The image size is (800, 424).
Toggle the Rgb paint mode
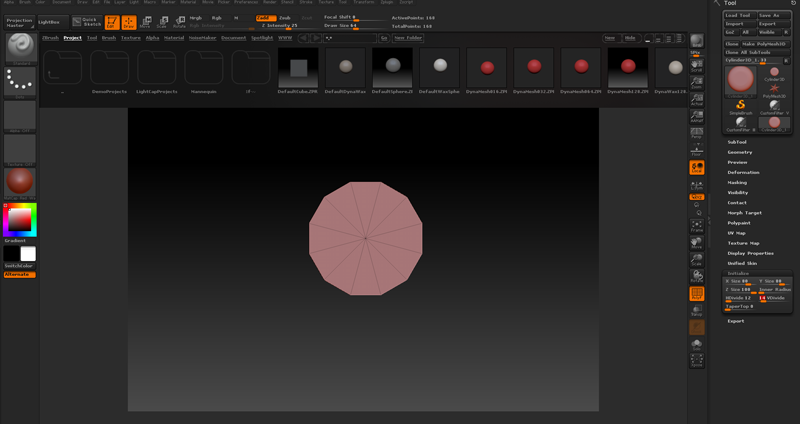[x=217, y=17]
